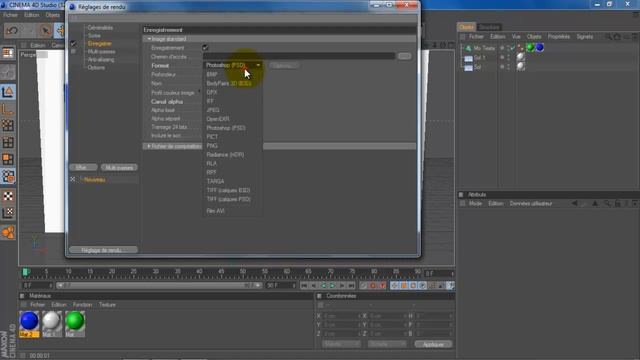Collapse the Image standard section
This screenshot has height=360, width=640.
click(149, 39)
